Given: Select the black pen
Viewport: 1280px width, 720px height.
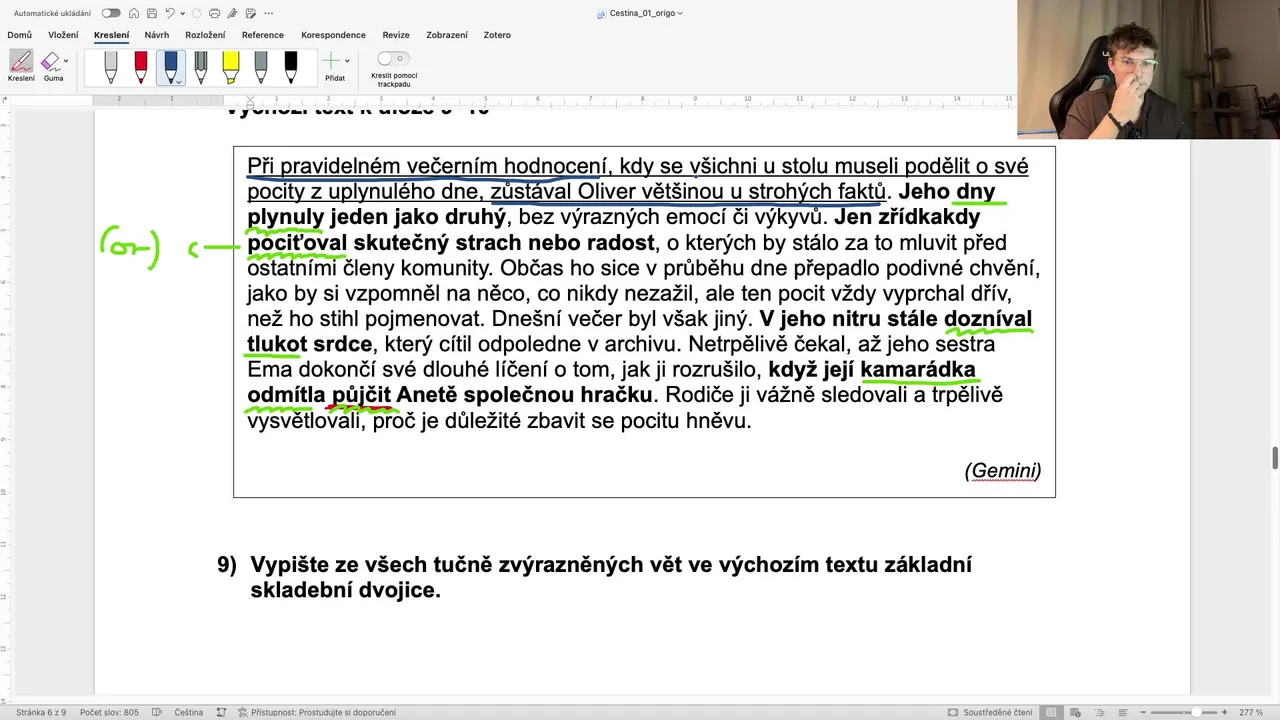Looking at the screenshot, I should [x=291, y=67].
